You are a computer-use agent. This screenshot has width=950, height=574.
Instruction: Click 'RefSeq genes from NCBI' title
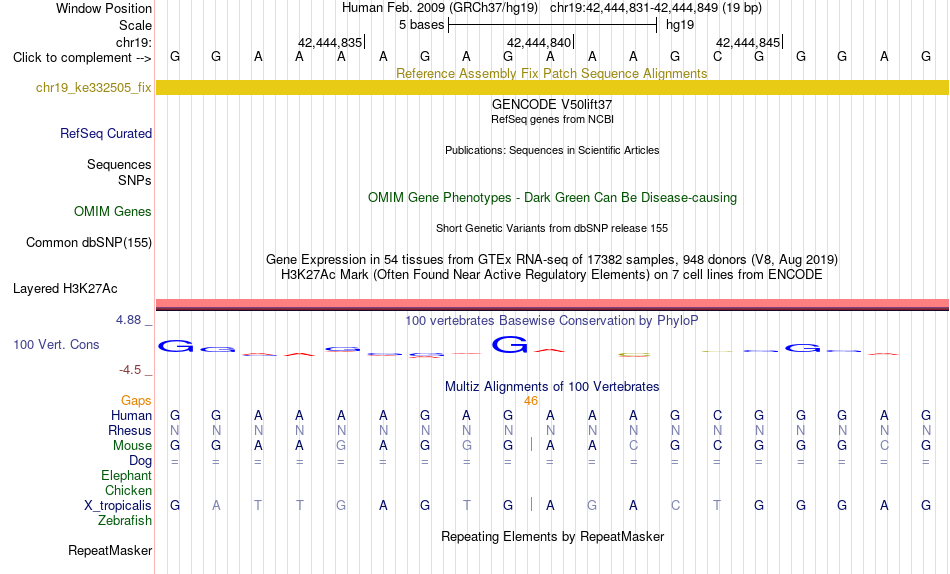click(x=552, y=119)
